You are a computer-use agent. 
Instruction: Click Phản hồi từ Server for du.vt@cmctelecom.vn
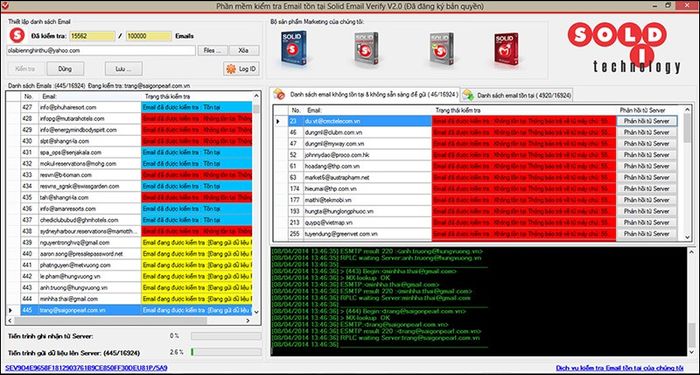646,121
